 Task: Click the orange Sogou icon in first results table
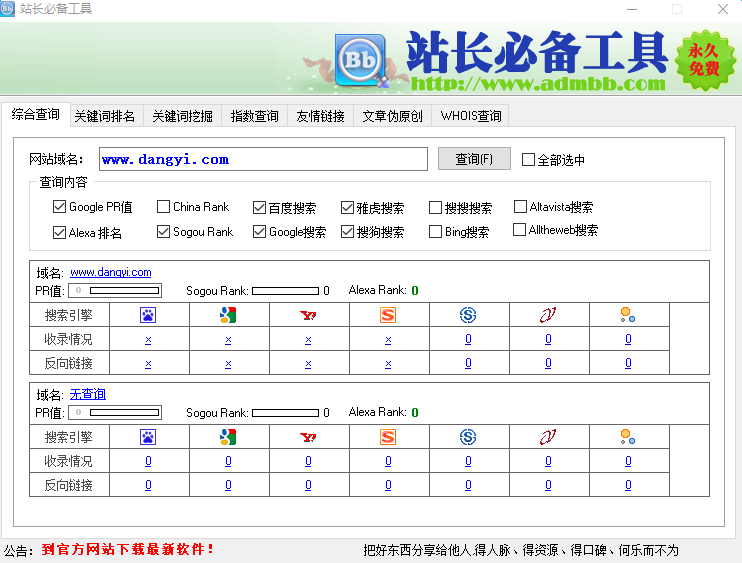[388, 315]
